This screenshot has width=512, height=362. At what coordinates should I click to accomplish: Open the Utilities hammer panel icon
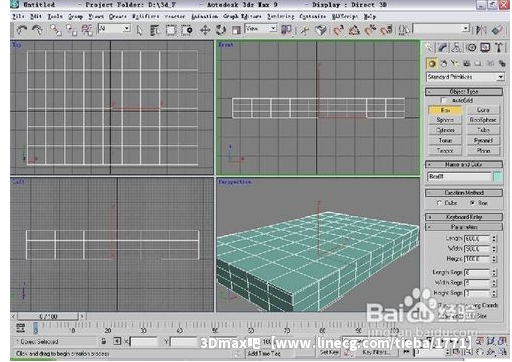[499, 48]
